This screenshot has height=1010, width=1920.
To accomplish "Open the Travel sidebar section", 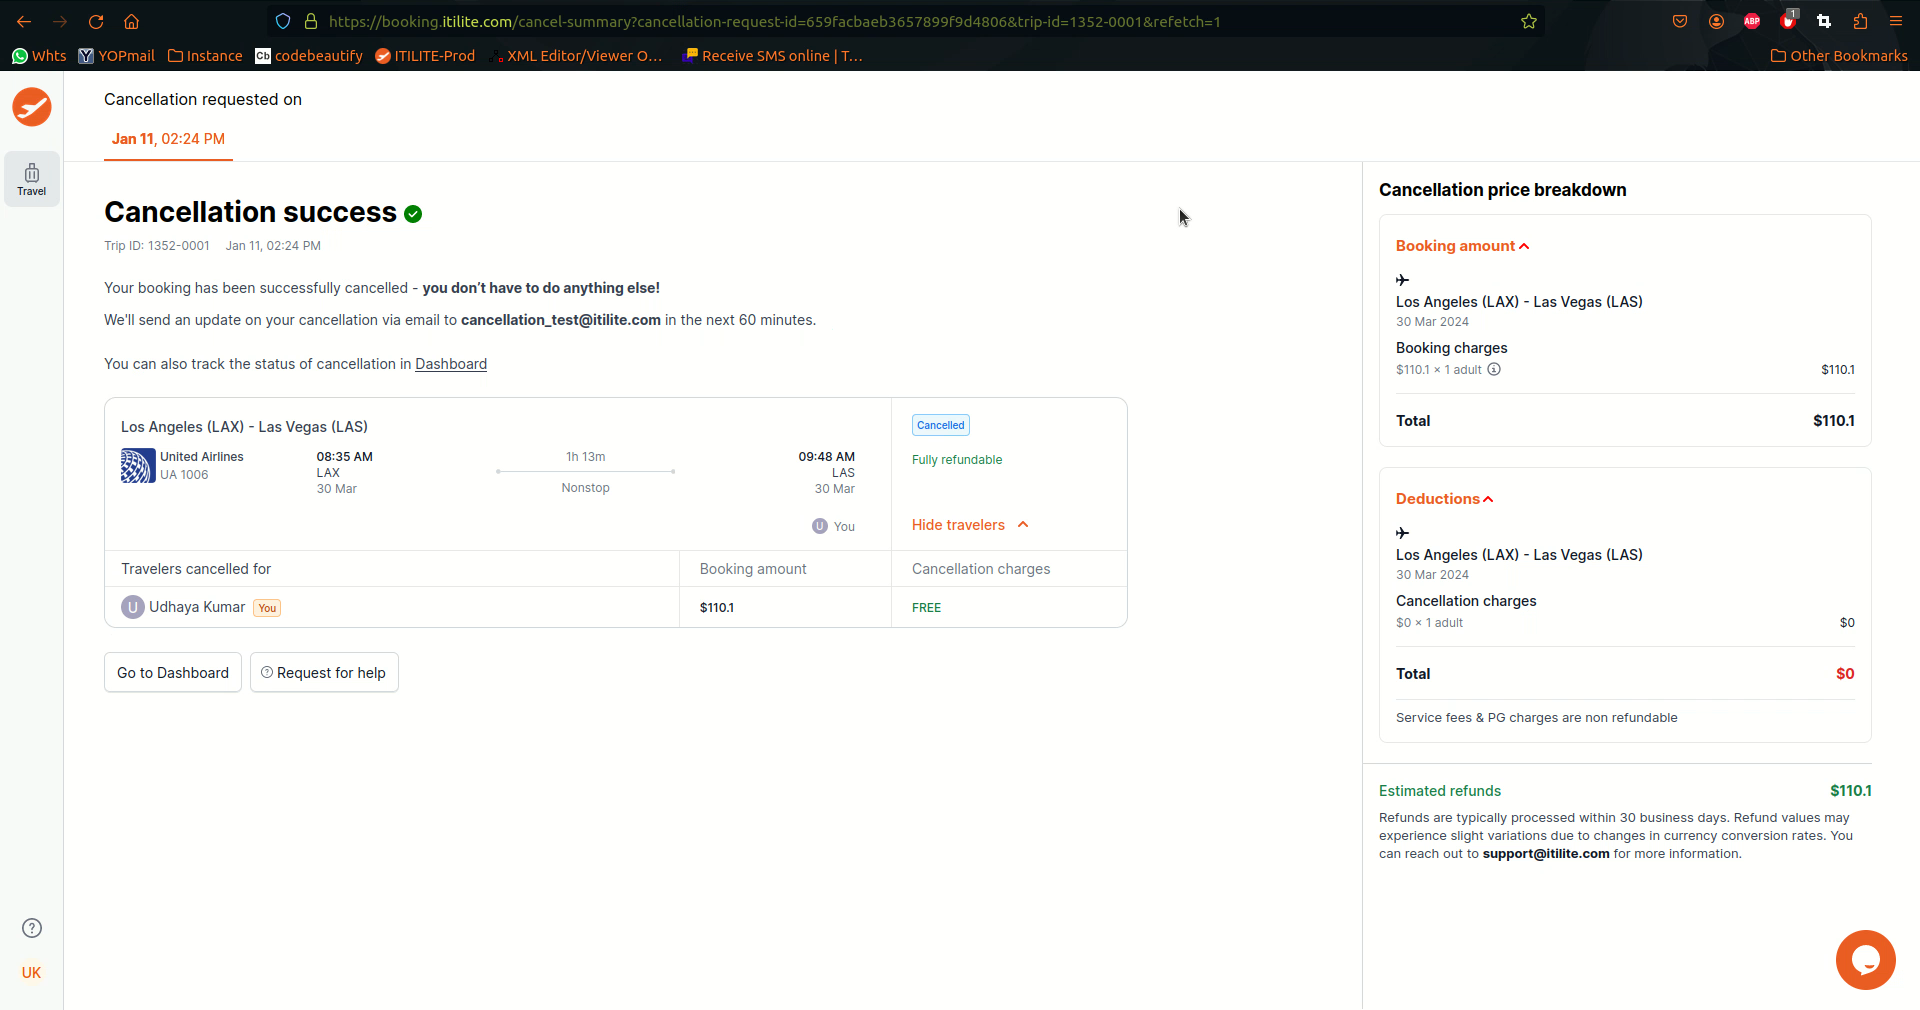I will point(32,179).
